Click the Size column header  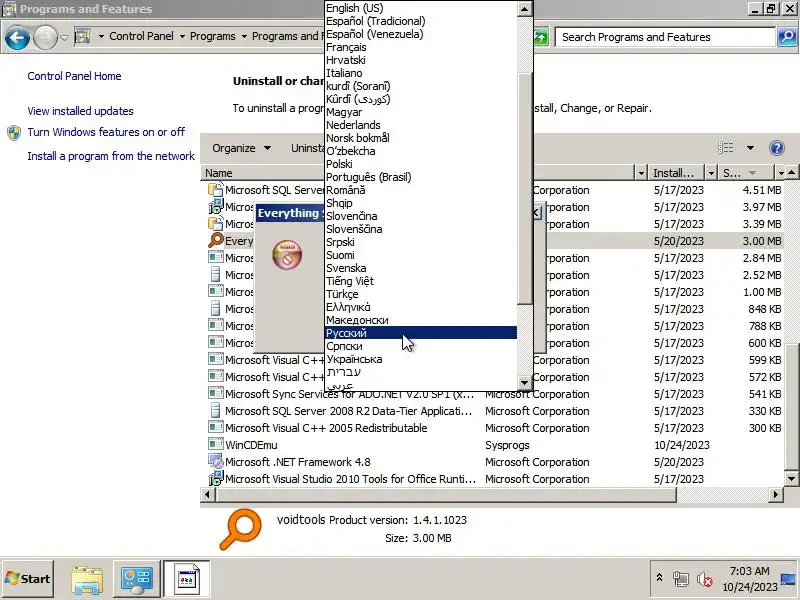coord(746,173)
